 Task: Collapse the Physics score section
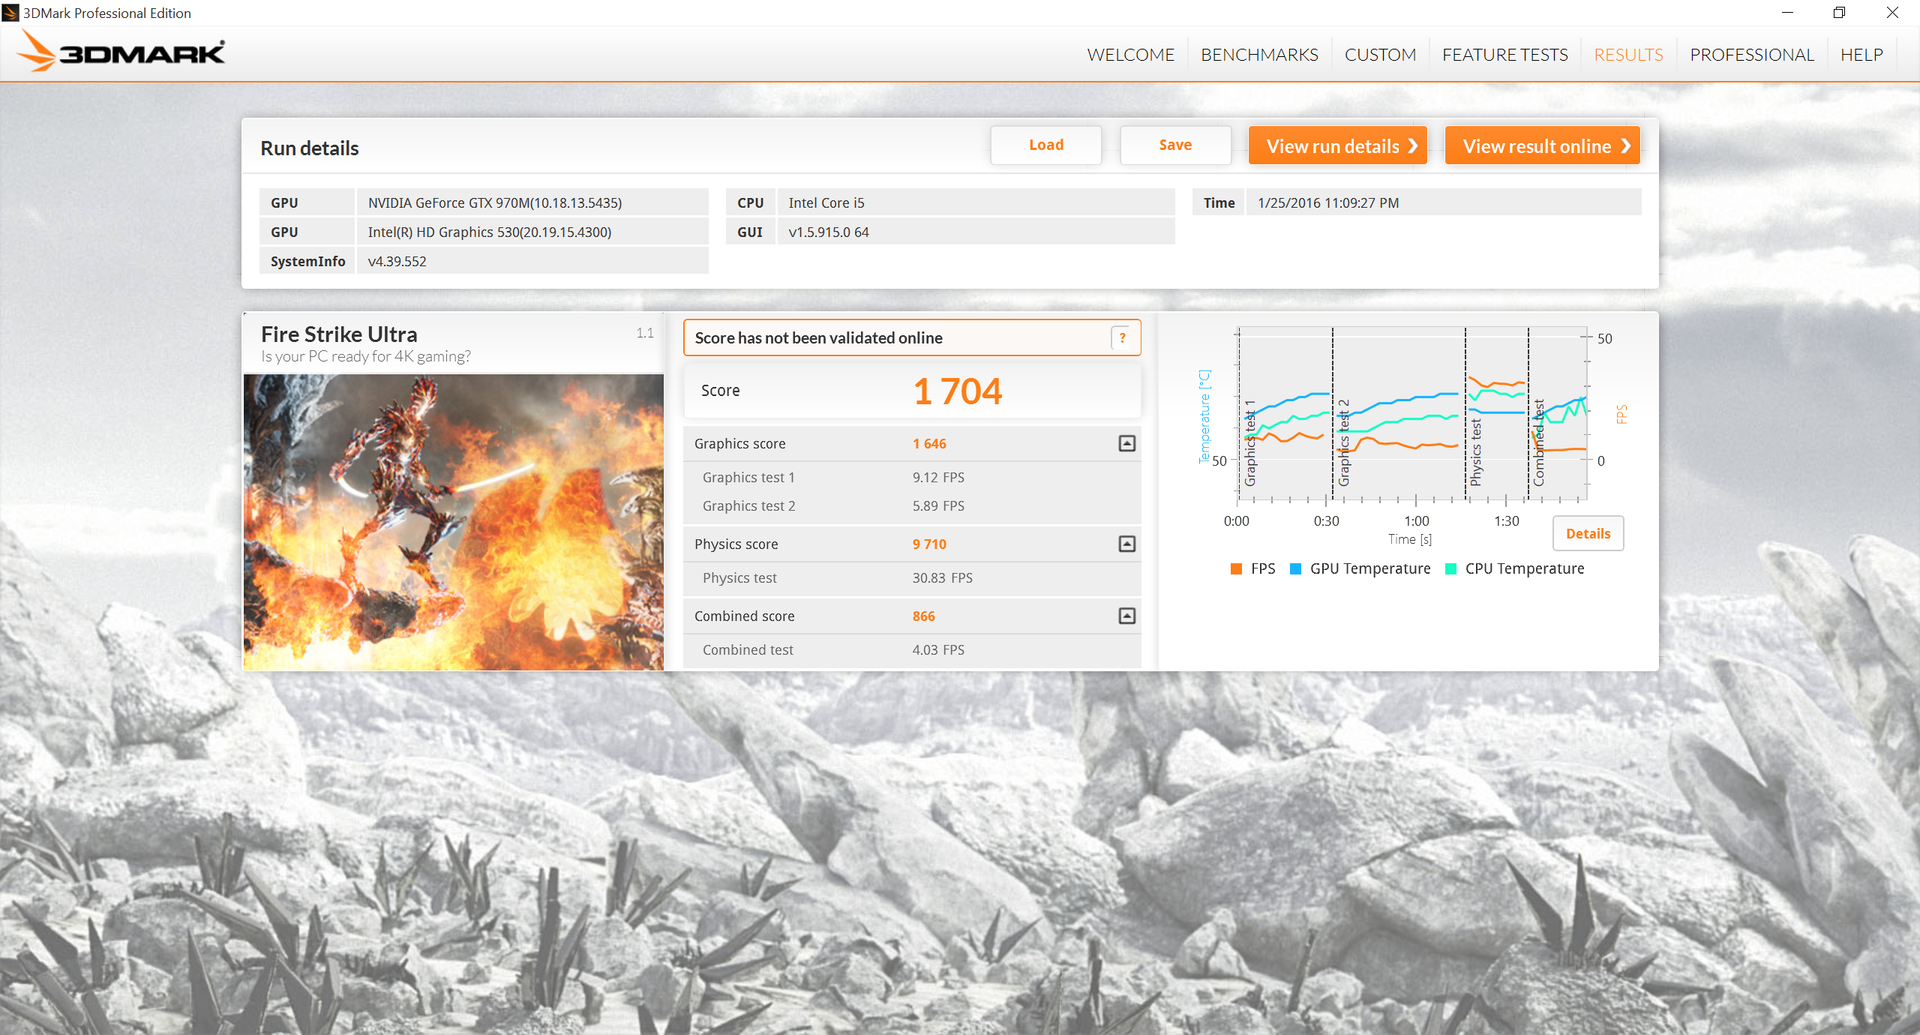(1127, 544)
